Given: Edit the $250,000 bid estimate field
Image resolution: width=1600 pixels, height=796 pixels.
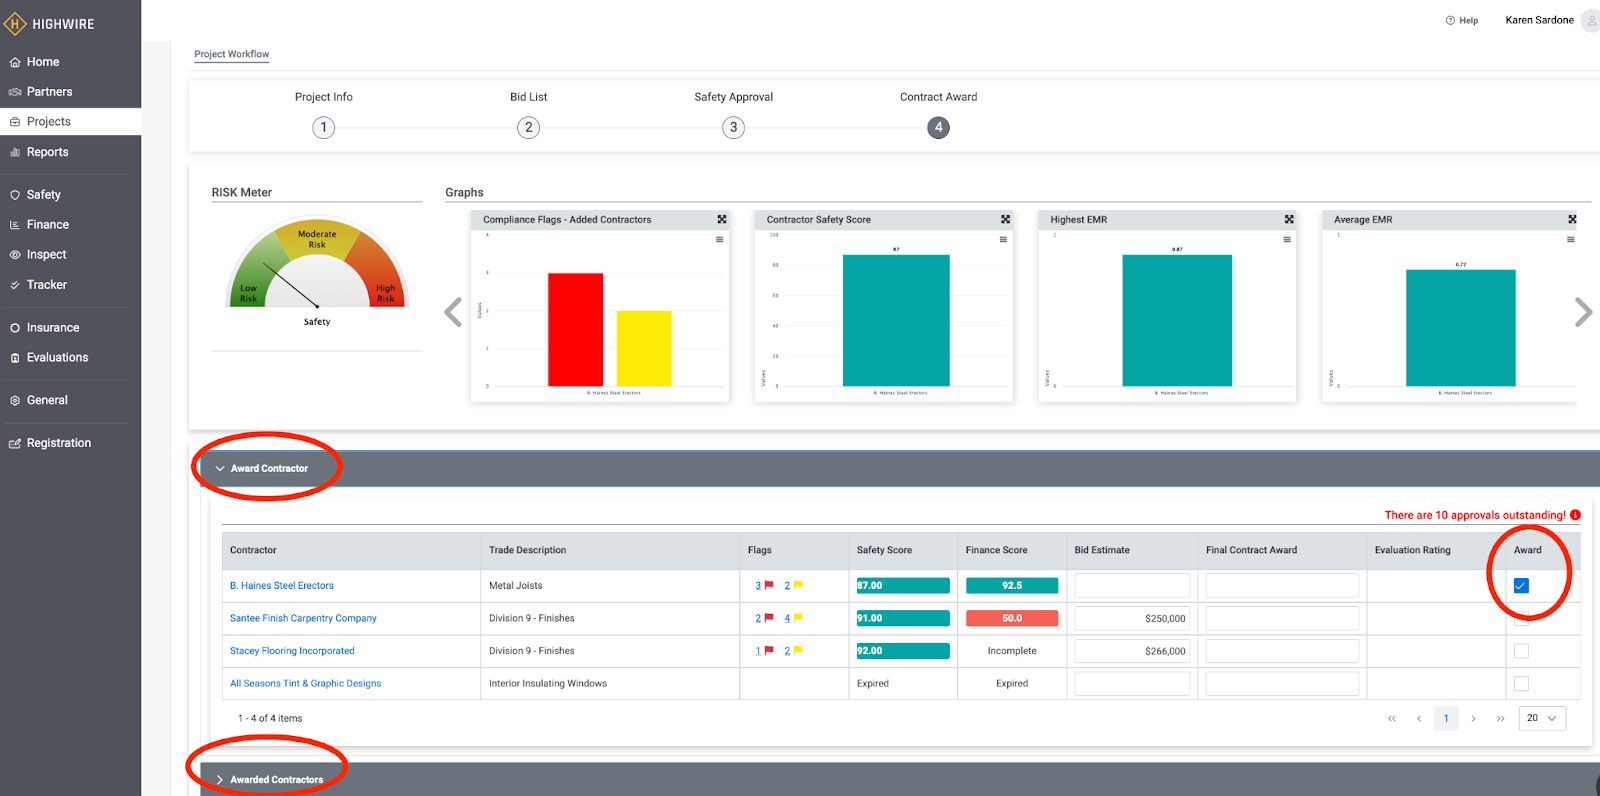Looking at the screenshot, I should [x=1132, y=619].
